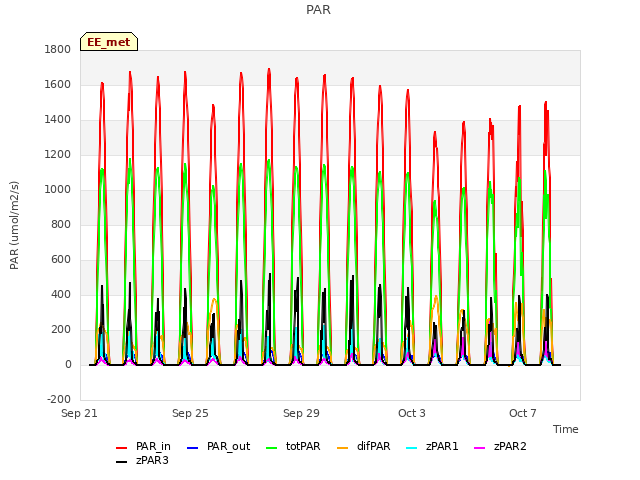640x480 pixels.
Task: Click the 400 y-axis tick label
Action: (x=61, y=295)
